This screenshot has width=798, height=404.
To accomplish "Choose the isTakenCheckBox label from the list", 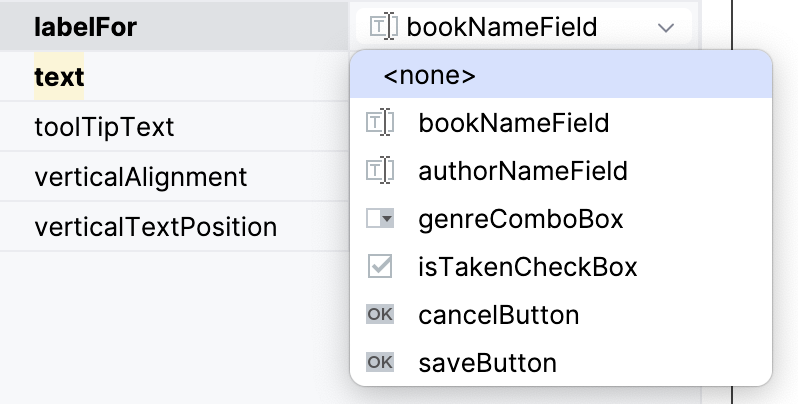I will click(x=528, y=267).
